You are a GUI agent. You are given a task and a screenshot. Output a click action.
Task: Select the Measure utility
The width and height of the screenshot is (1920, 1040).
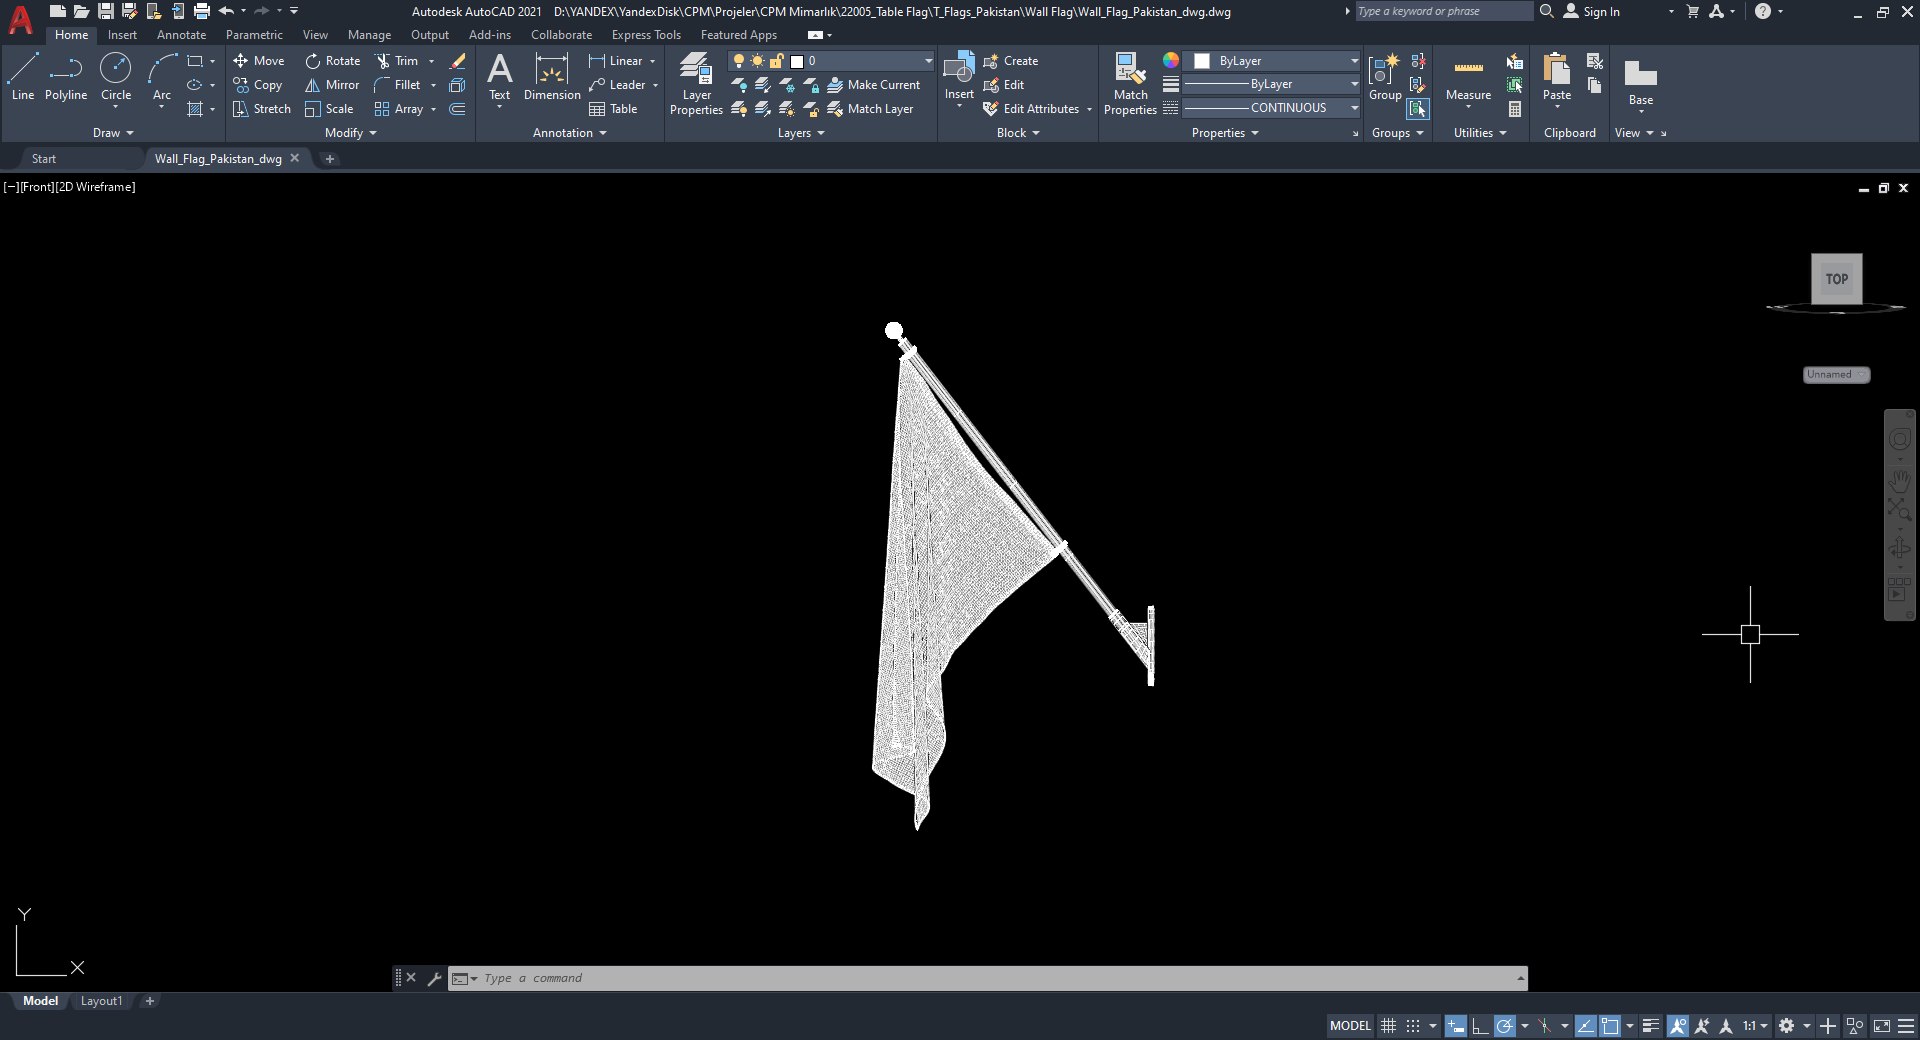(1468, 77)
